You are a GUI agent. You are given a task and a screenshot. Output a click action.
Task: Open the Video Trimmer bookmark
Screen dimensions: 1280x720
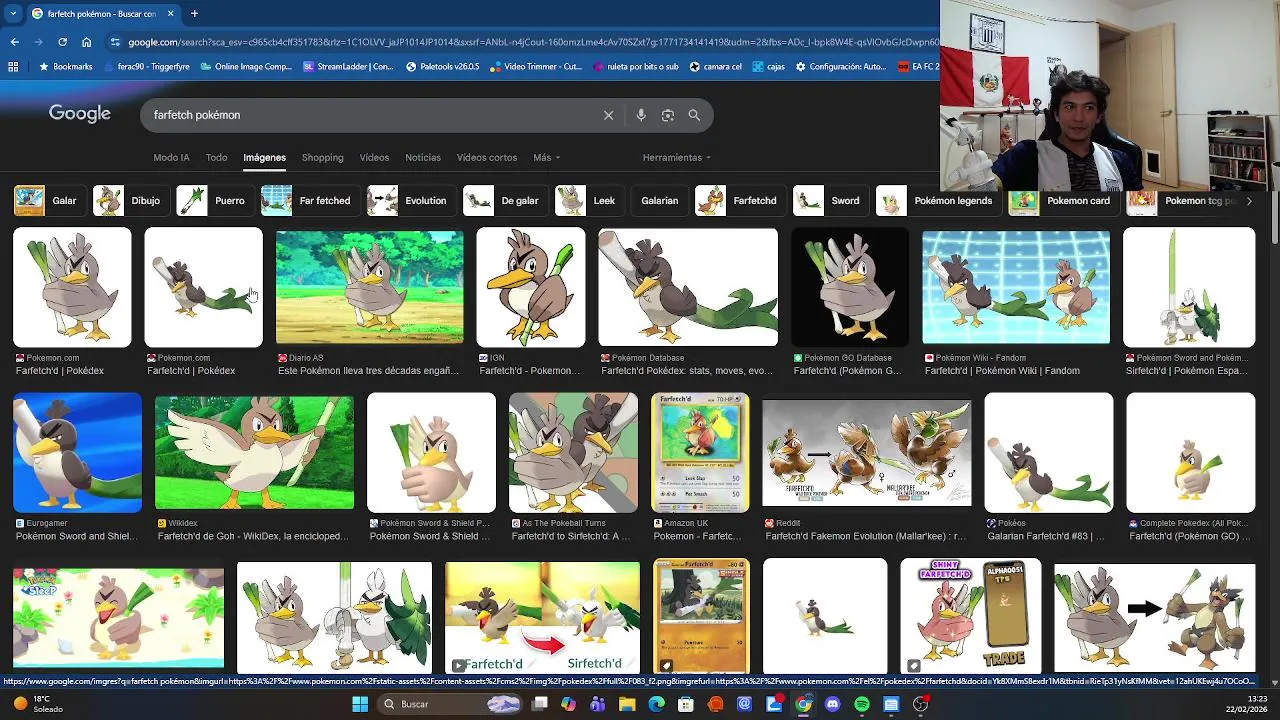(536, 67)
